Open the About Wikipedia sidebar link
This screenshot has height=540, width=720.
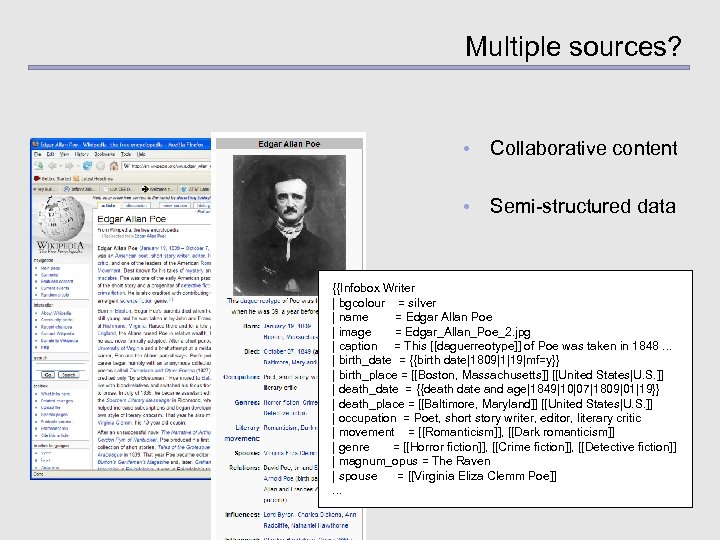click(56, 313)
